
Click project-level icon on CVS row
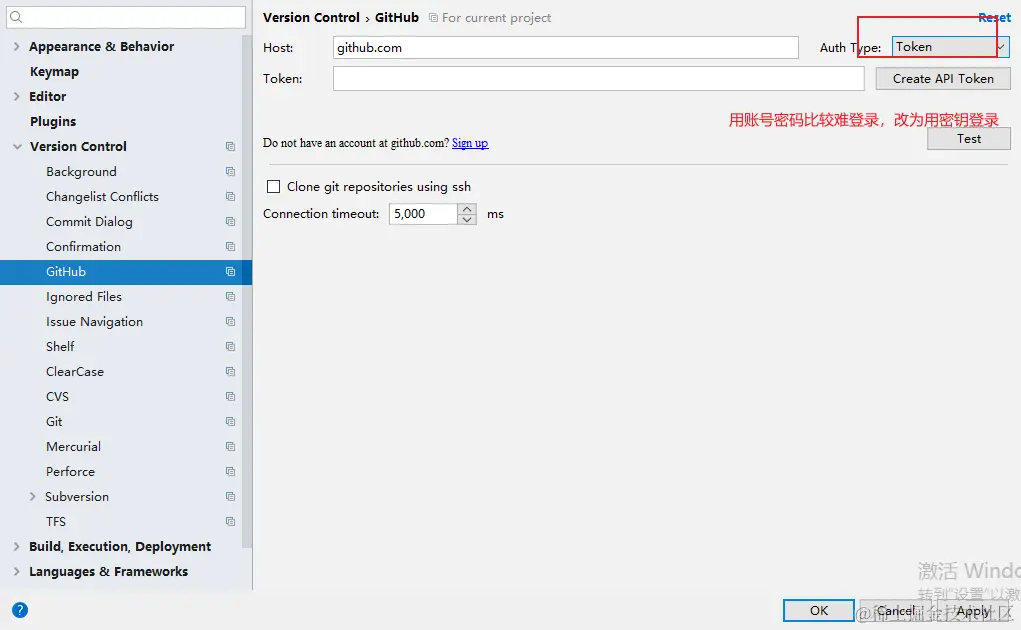(x=230, y=396)
